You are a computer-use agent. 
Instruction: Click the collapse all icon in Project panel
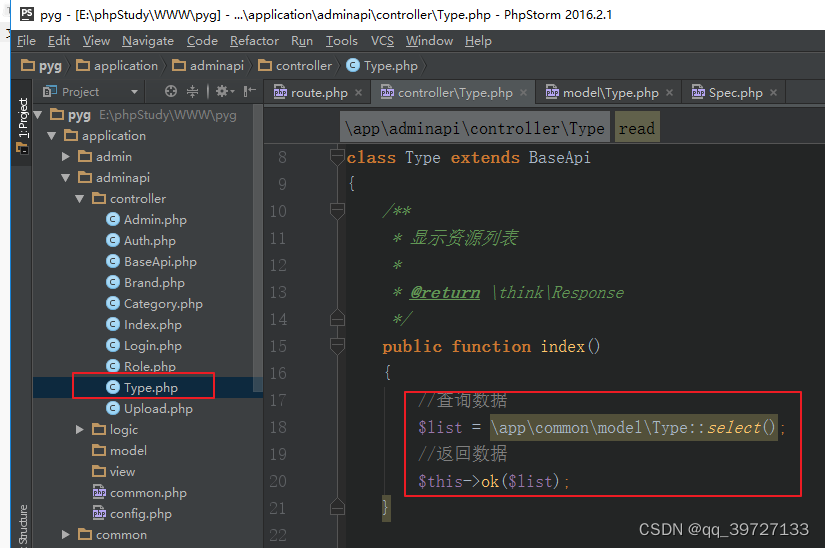pos(193,92)
